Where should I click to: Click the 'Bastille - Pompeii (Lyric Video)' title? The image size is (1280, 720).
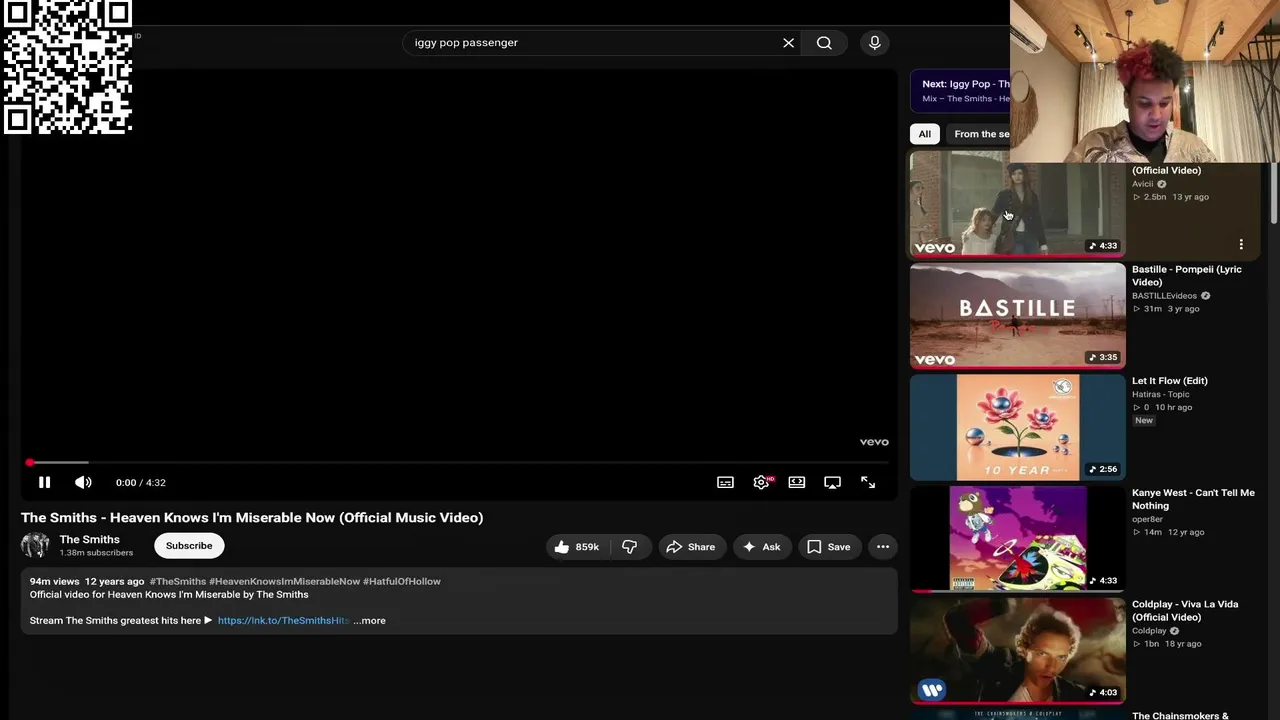[x=1187, y=275]
